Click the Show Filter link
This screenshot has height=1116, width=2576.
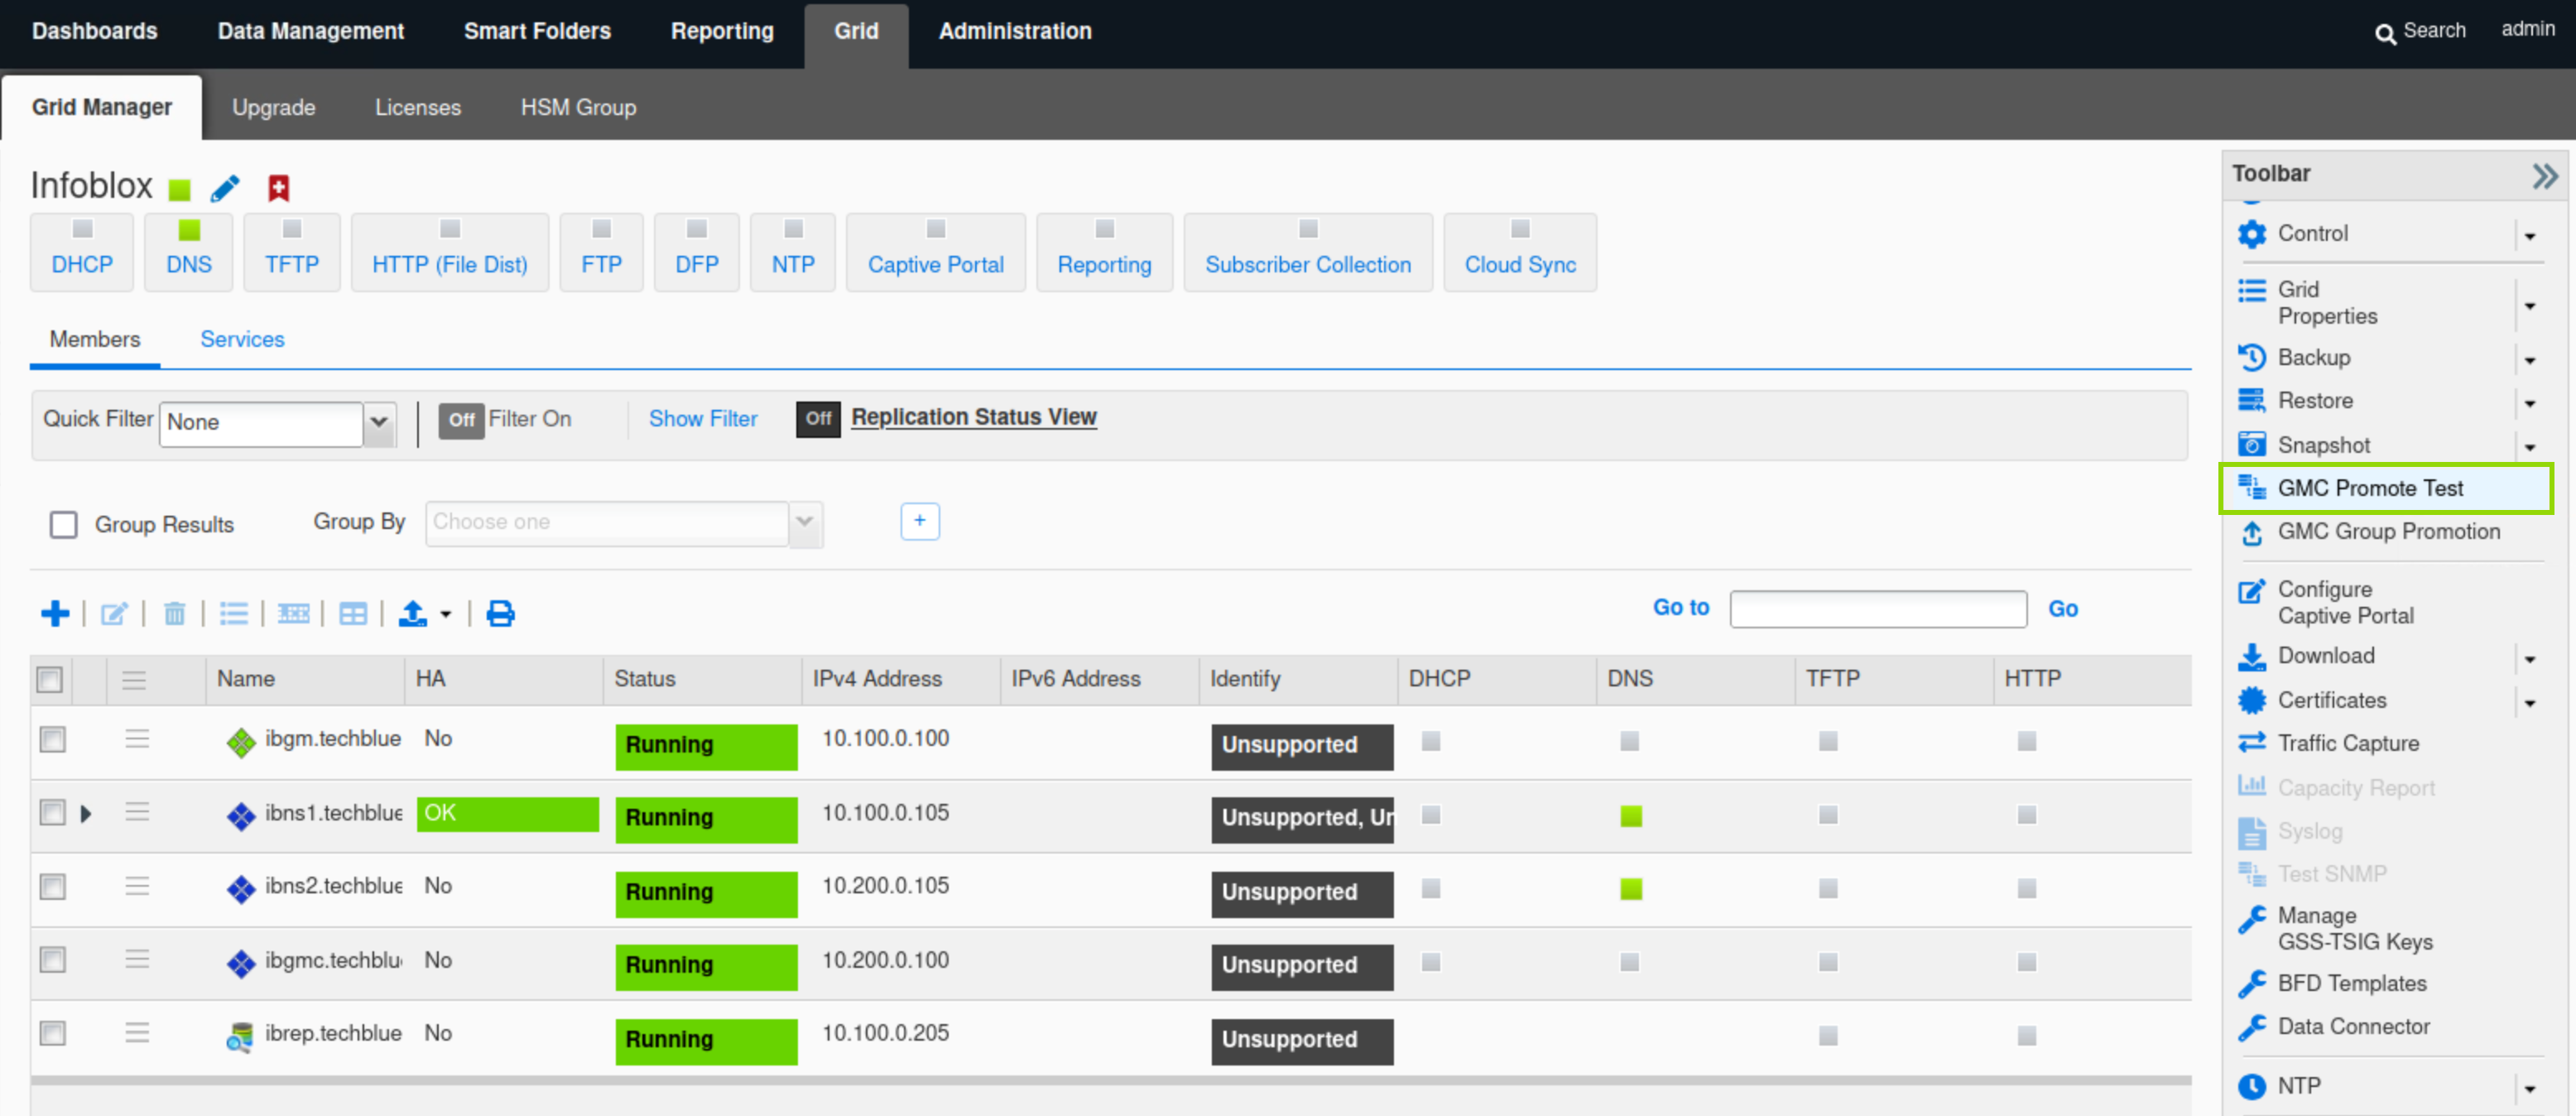tap(702, 418)
